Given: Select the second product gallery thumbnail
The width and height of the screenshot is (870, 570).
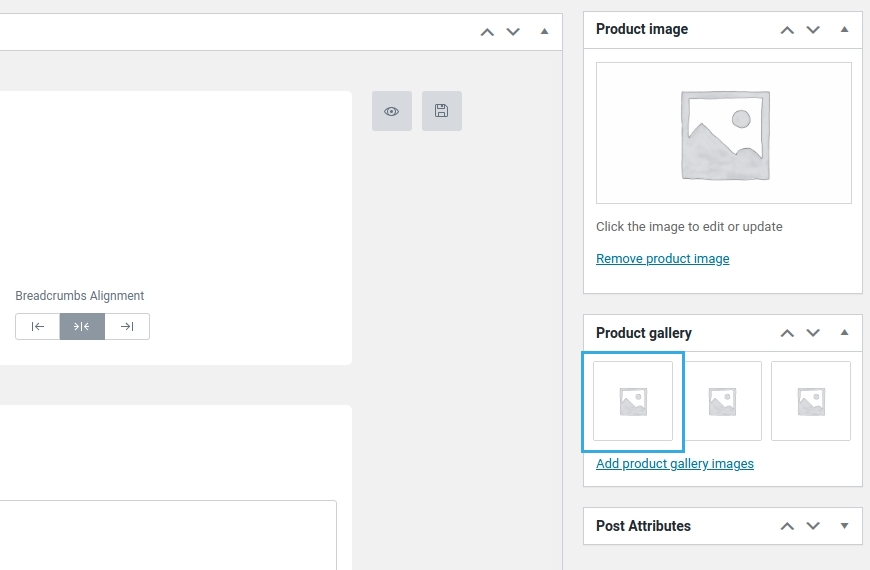Looking at the screenshot, I should [x=722, y=401].
